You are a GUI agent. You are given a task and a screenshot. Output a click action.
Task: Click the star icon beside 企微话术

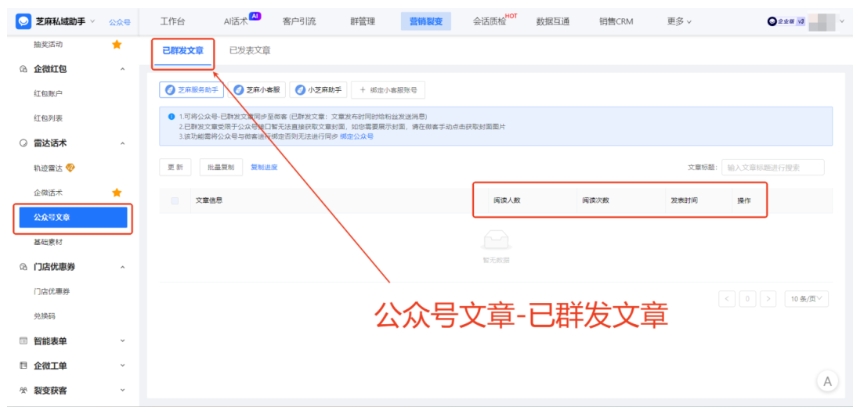(117, 192)
